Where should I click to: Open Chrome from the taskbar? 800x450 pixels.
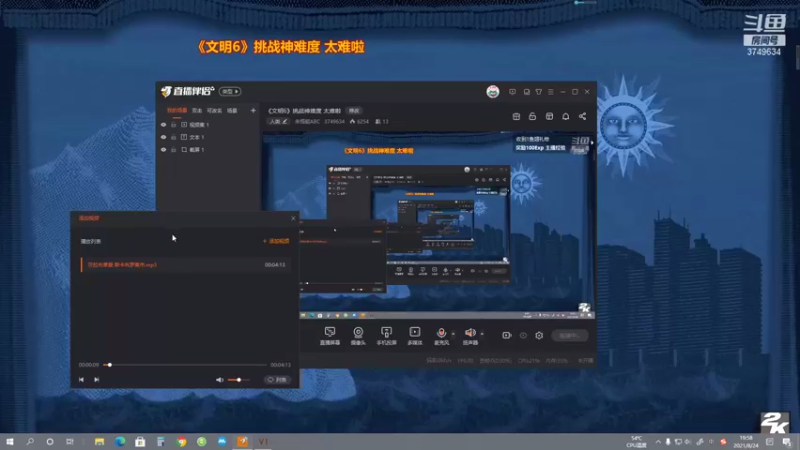pos(181,441)
